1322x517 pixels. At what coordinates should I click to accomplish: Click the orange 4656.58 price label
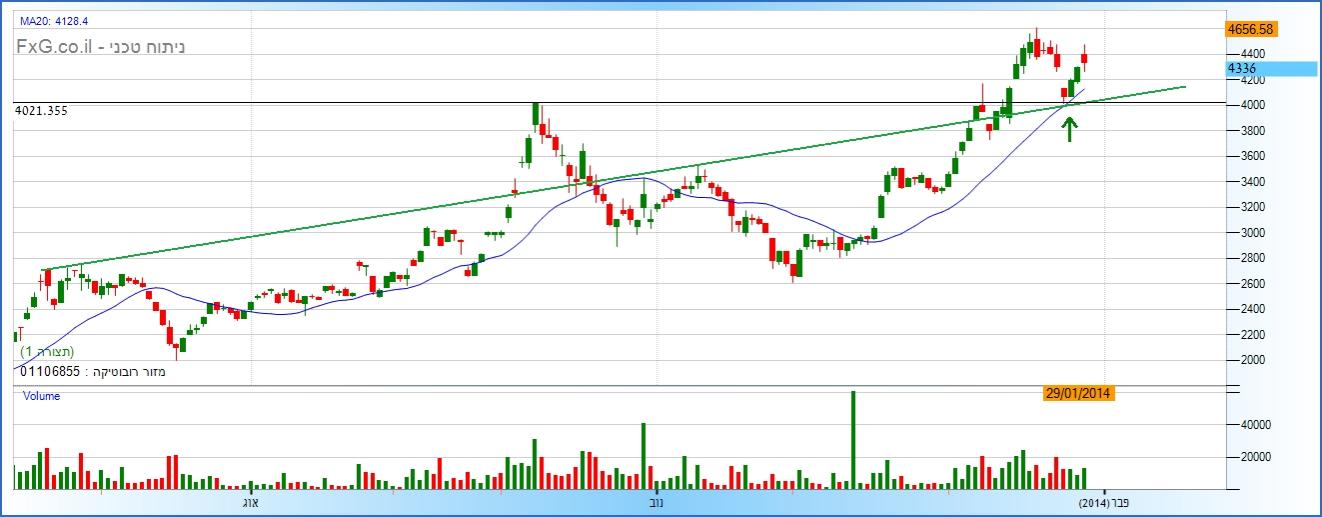click(x=1254, y=30)
